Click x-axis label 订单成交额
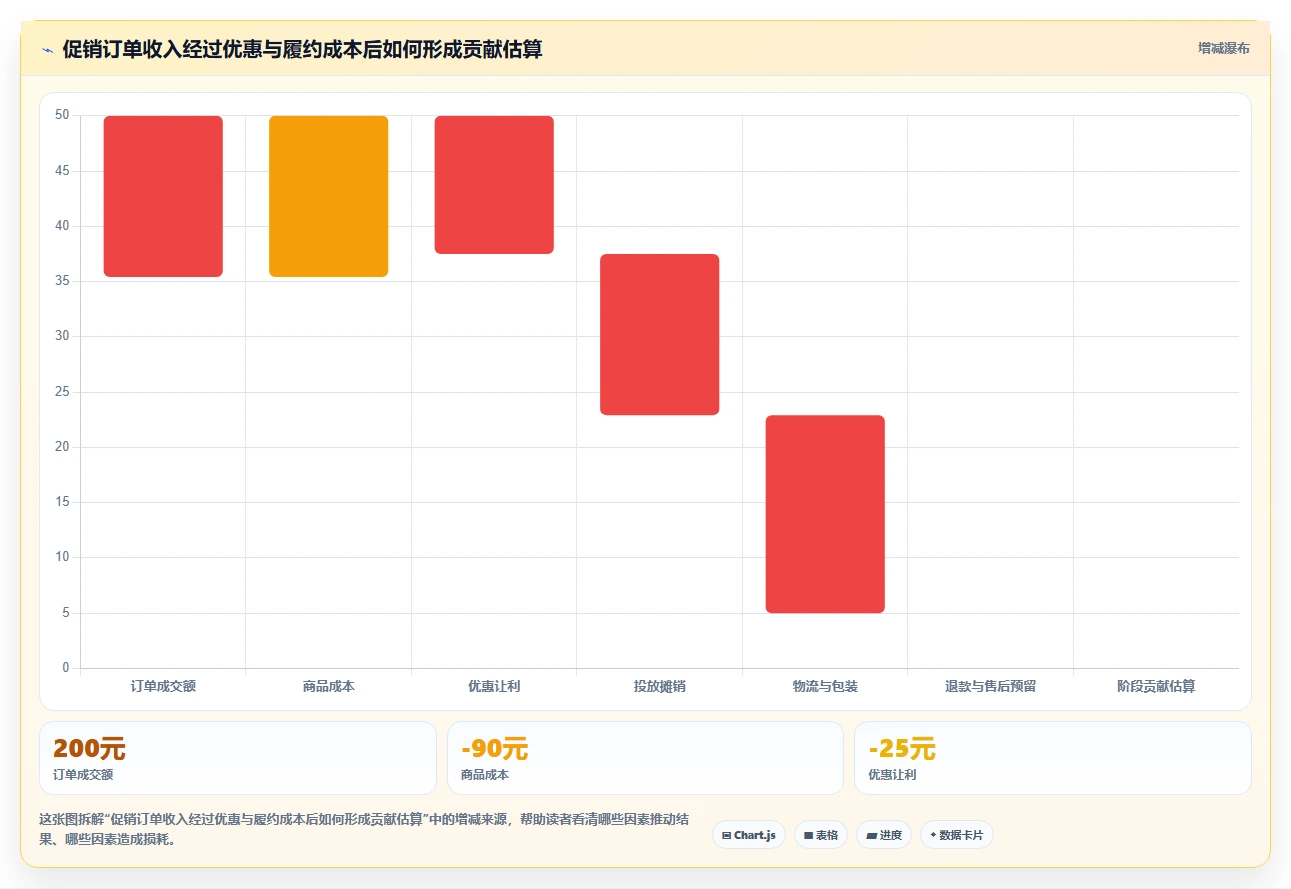This screenshot has height=889, width=1291. tap(163, 686)
